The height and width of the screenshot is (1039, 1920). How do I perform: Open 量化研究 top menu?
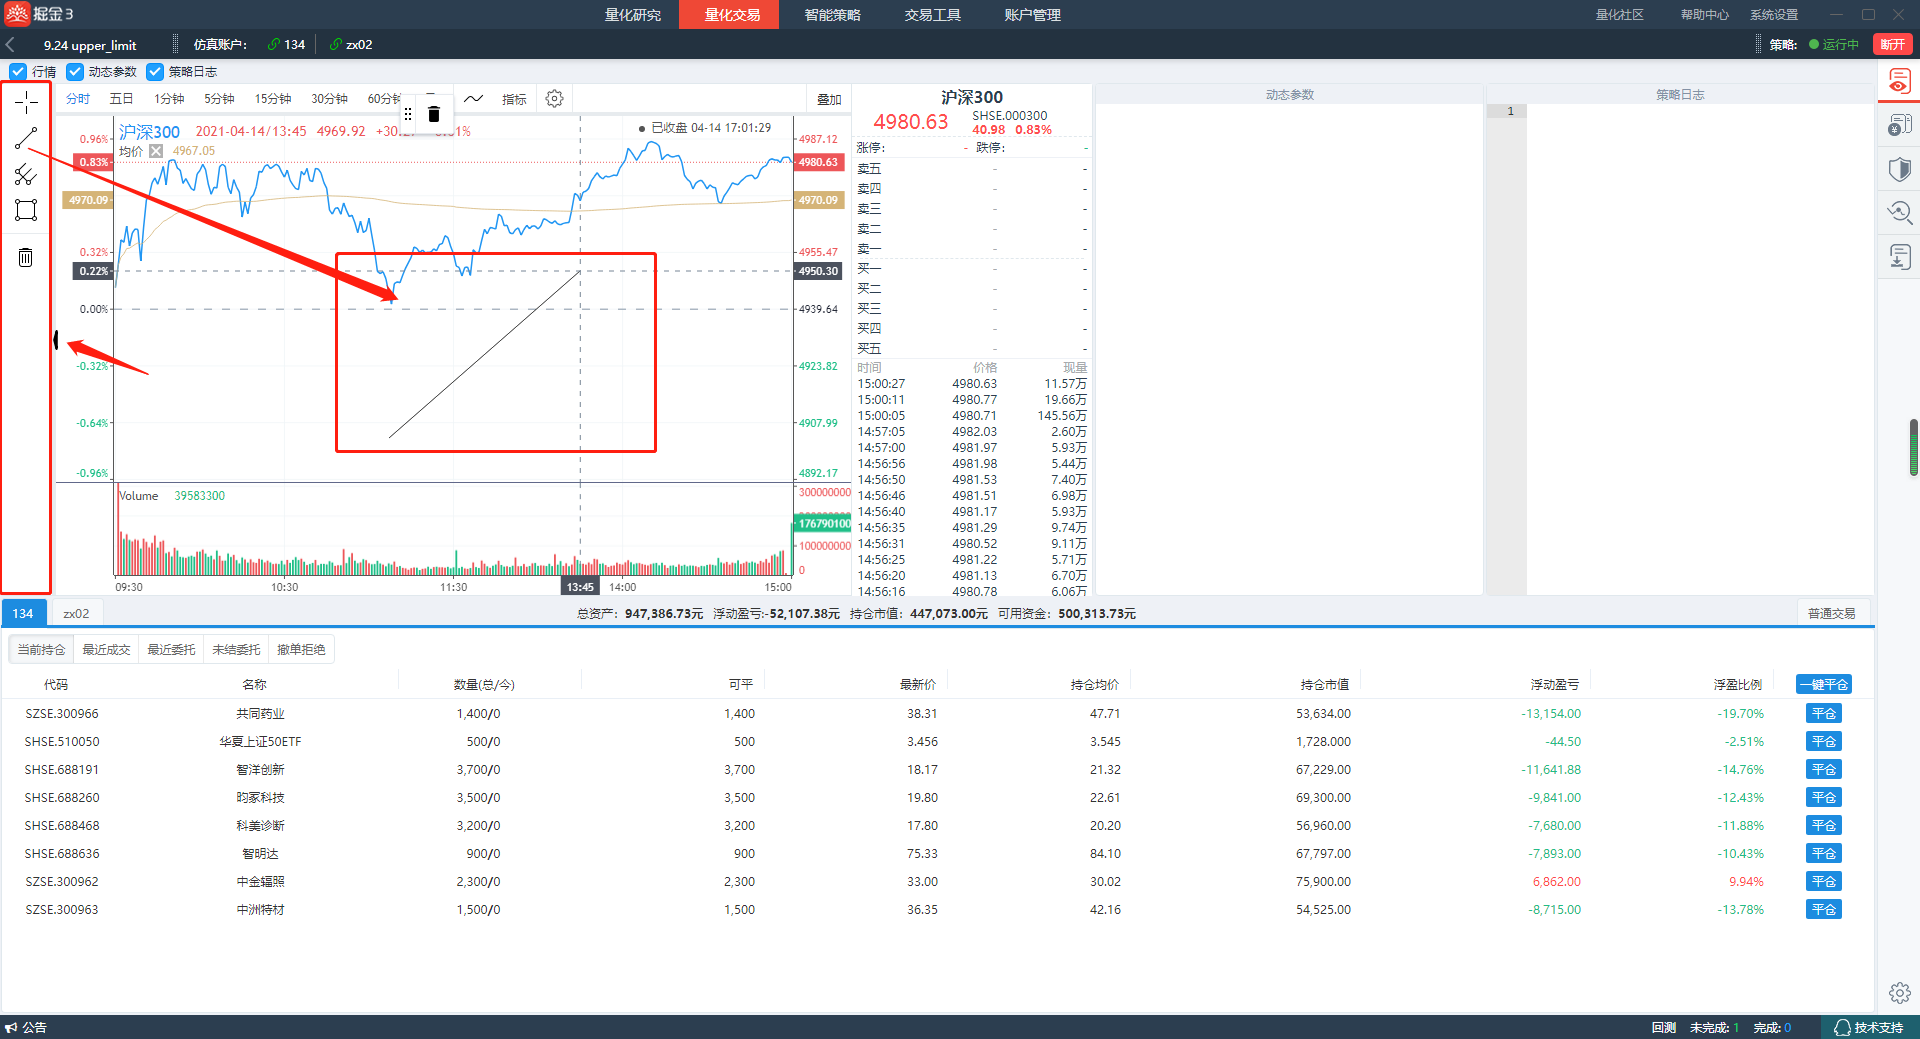click(633, 15)
